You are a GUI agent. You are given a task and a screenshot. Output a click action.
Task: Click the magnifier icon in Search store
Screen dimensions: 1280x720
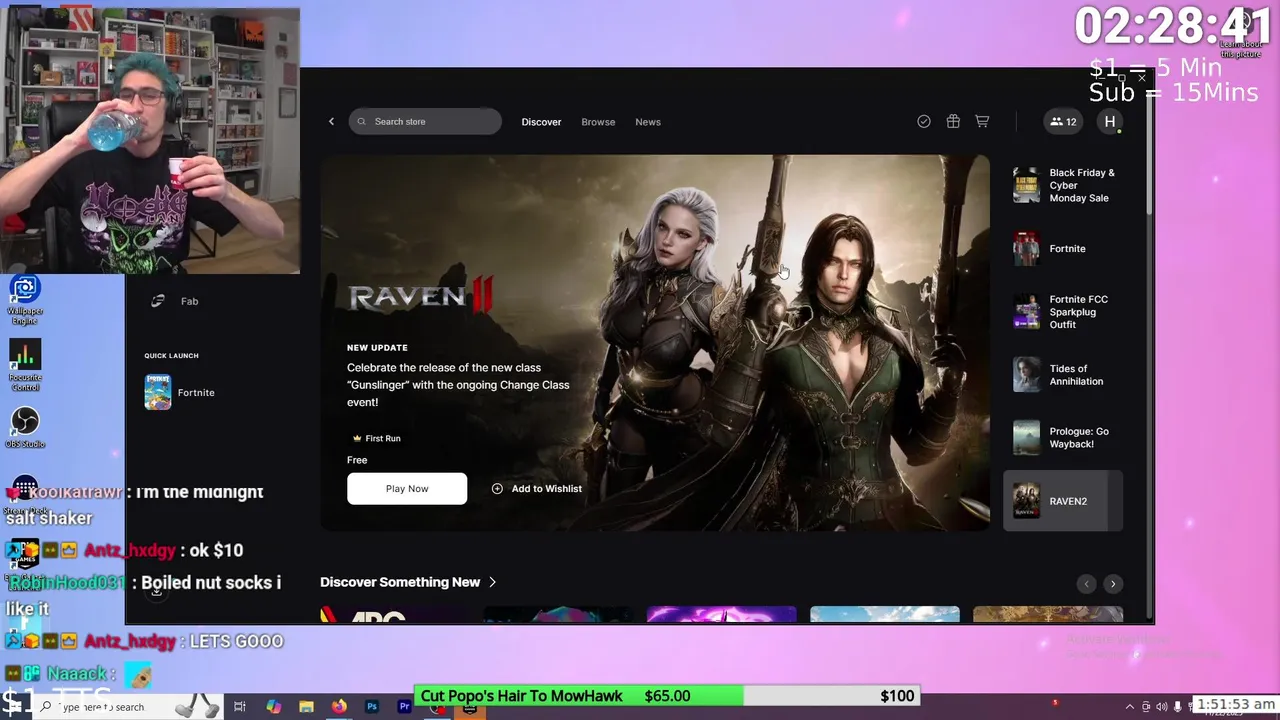(x=362, y=122)
